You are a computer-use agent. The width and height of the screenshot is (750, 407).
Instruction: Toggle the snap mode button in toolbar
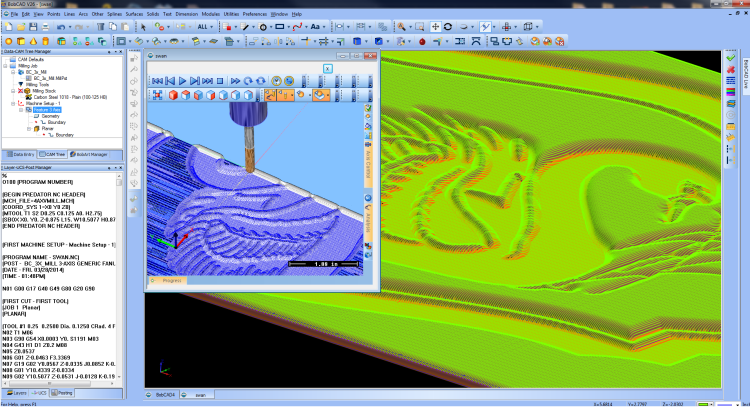tap(485, 27)
